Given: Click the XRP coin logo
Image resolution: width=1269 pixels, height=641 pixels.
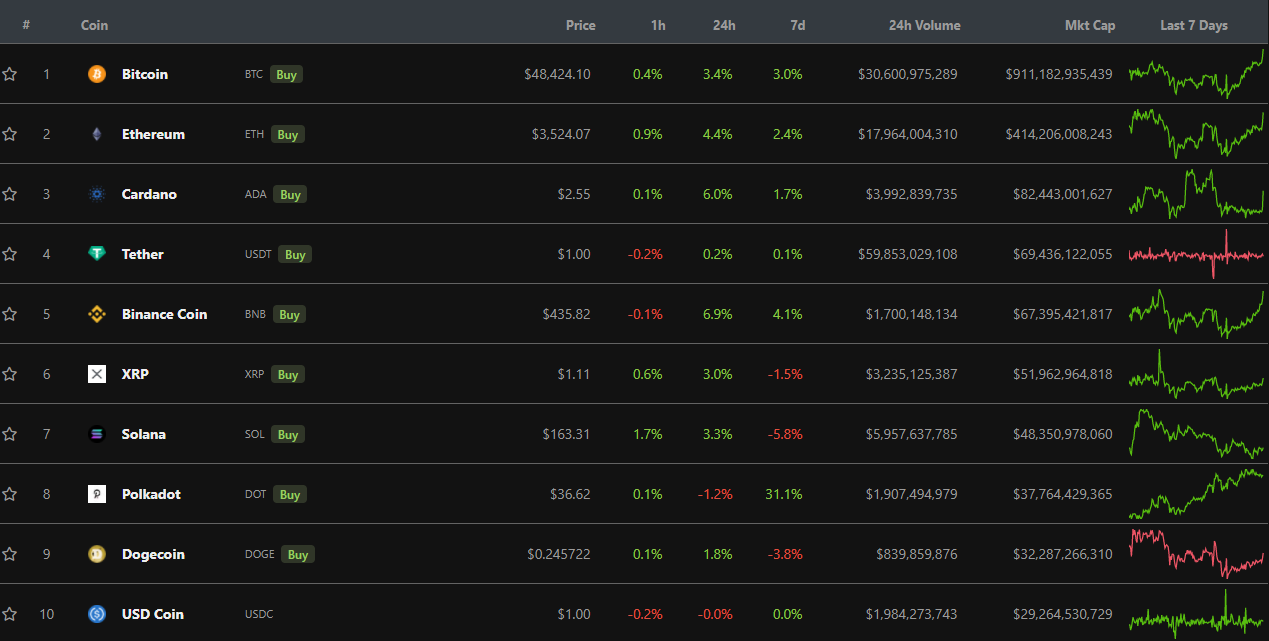Looking at the screenshot, I should pyautogui.click(x=97, y=374).
